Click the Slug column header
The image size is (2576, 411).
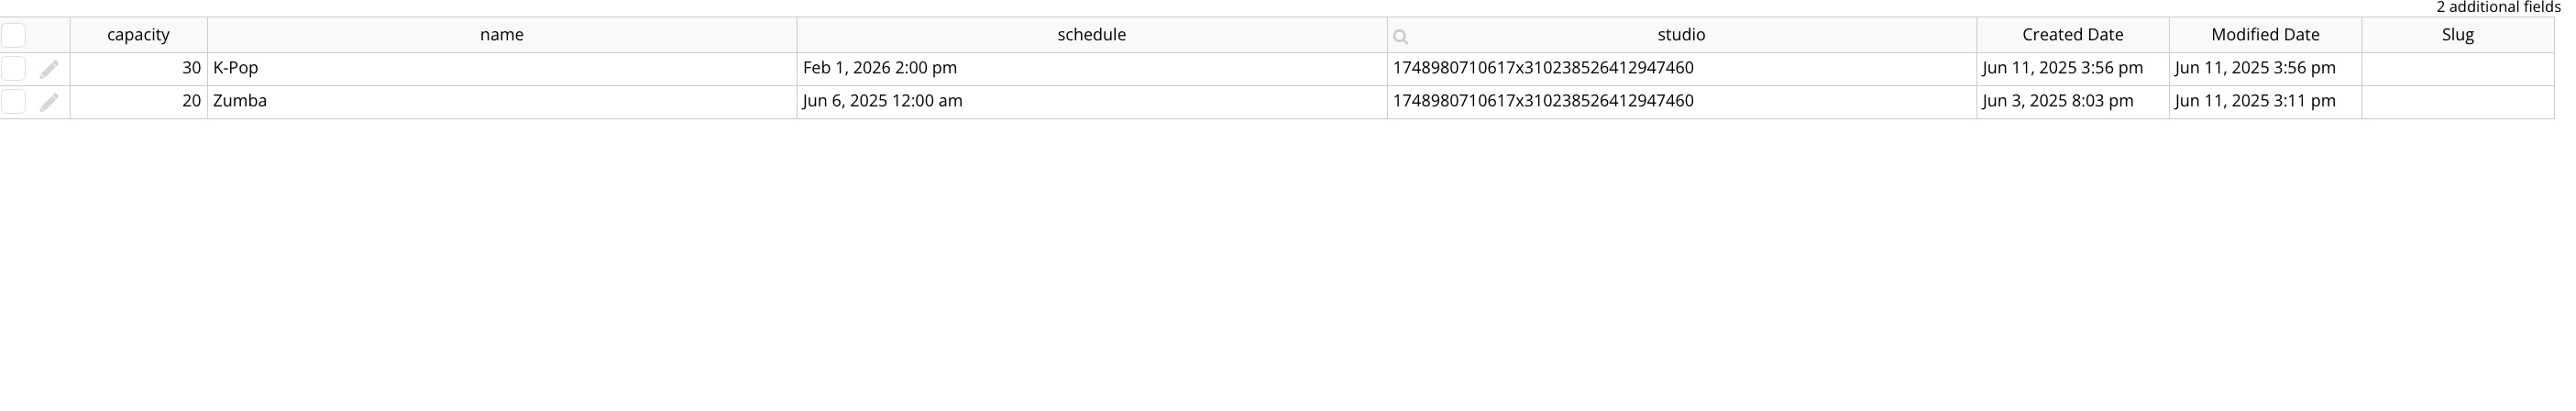tap(2458, 35)
